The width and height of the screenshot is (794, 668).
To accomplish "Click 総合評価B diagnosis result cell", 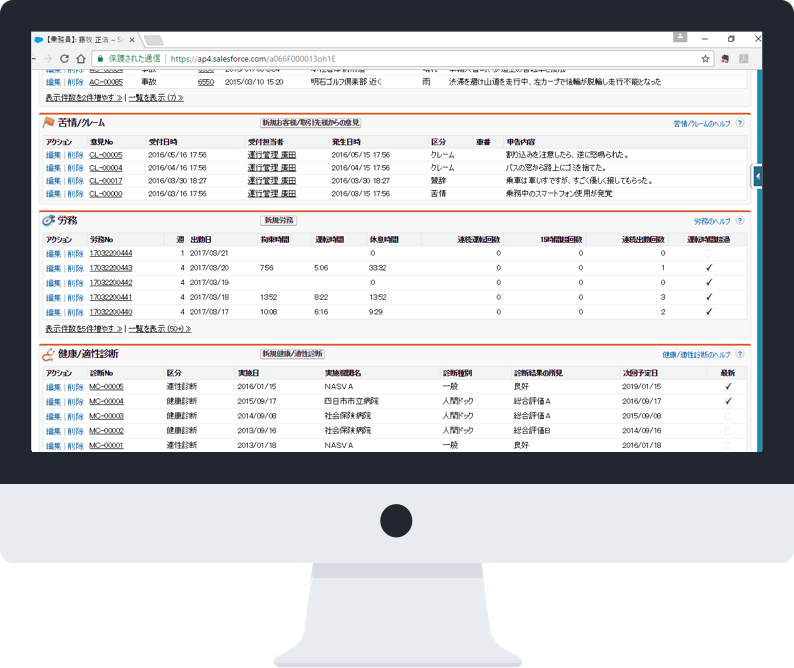I will tap(532, 430).
